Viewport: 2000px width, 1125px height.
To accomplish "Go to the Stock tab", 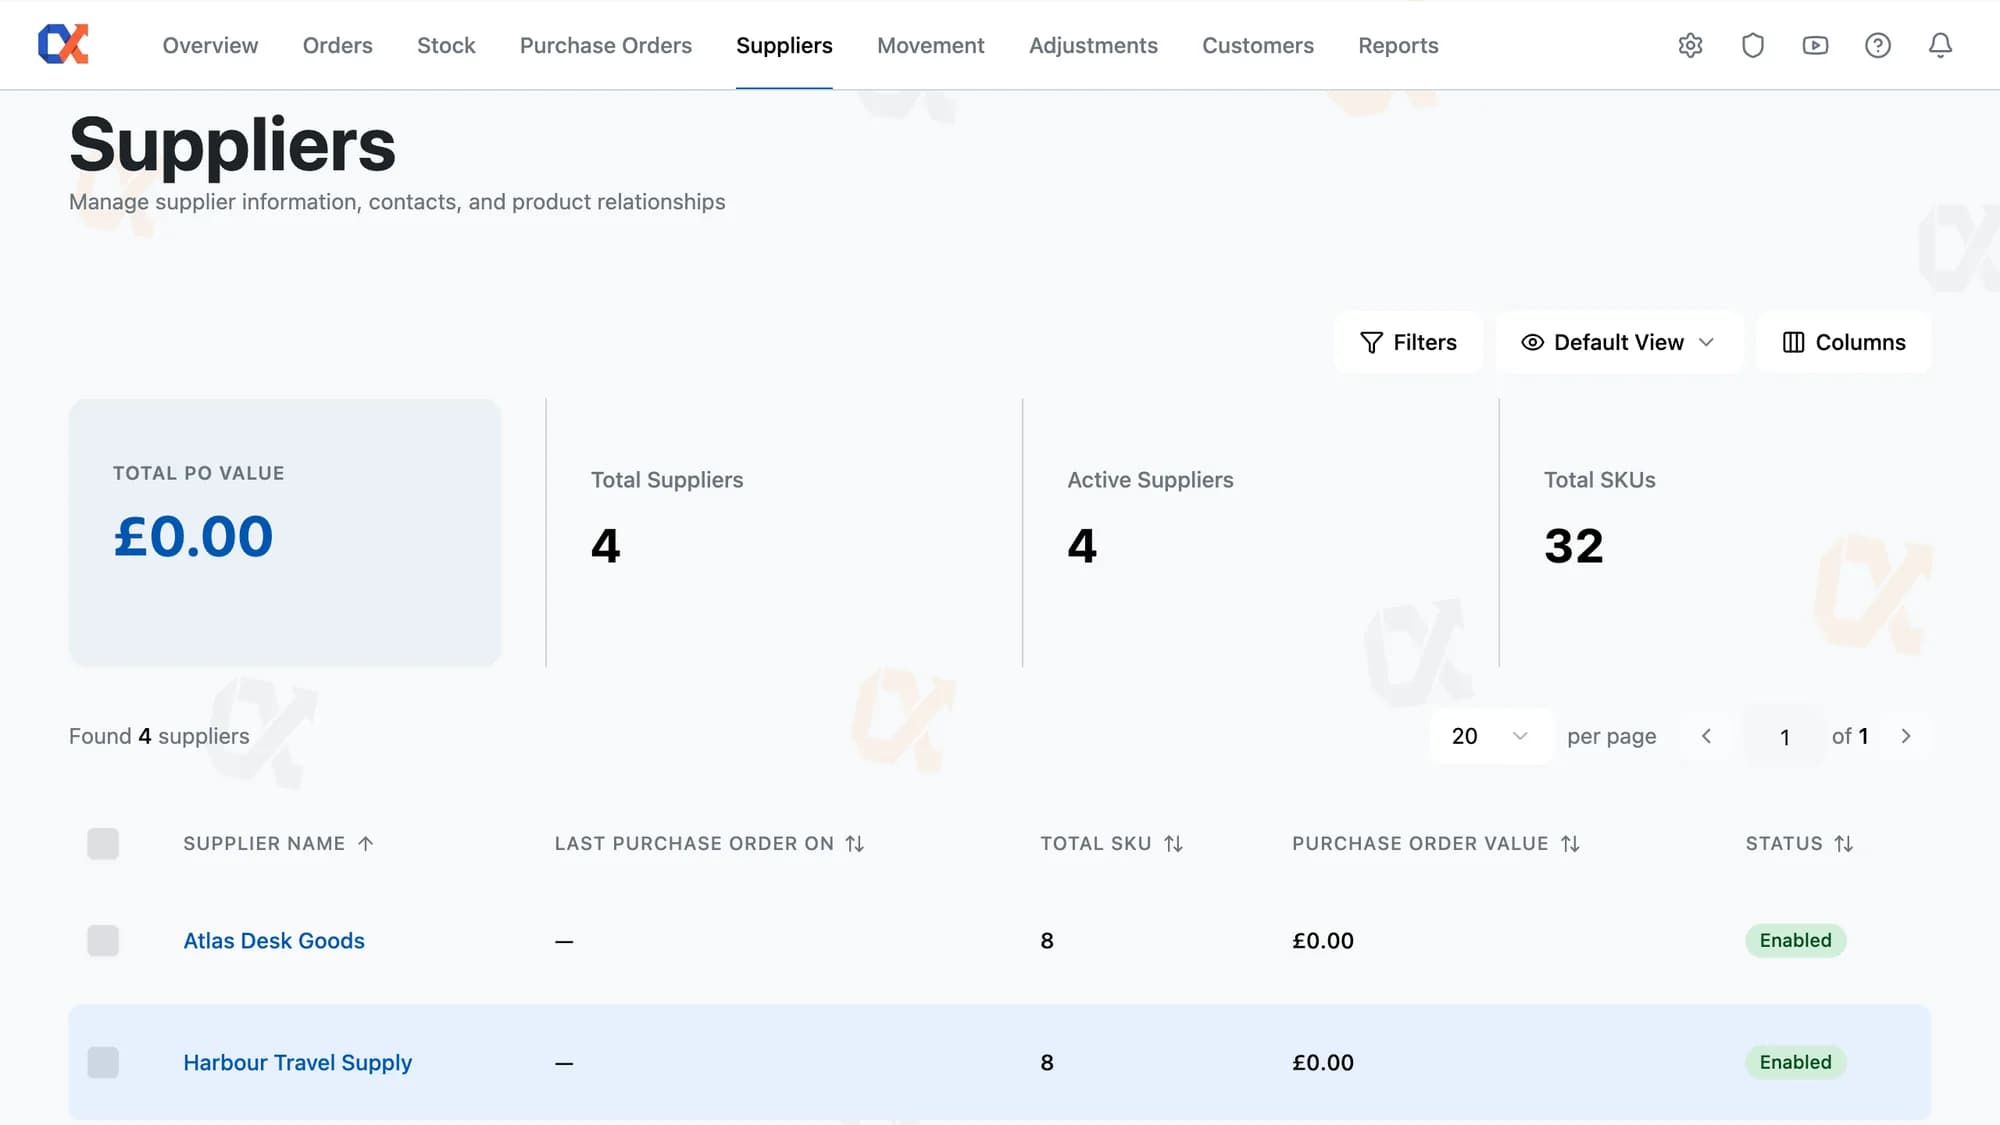I will click(x=446, y=45).
